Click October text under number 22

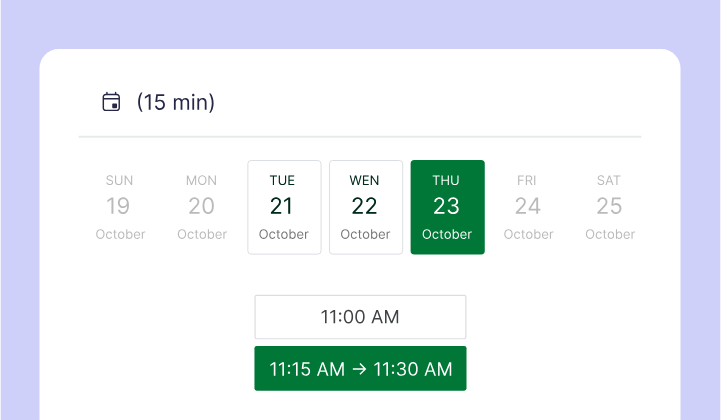click(365, 235)
